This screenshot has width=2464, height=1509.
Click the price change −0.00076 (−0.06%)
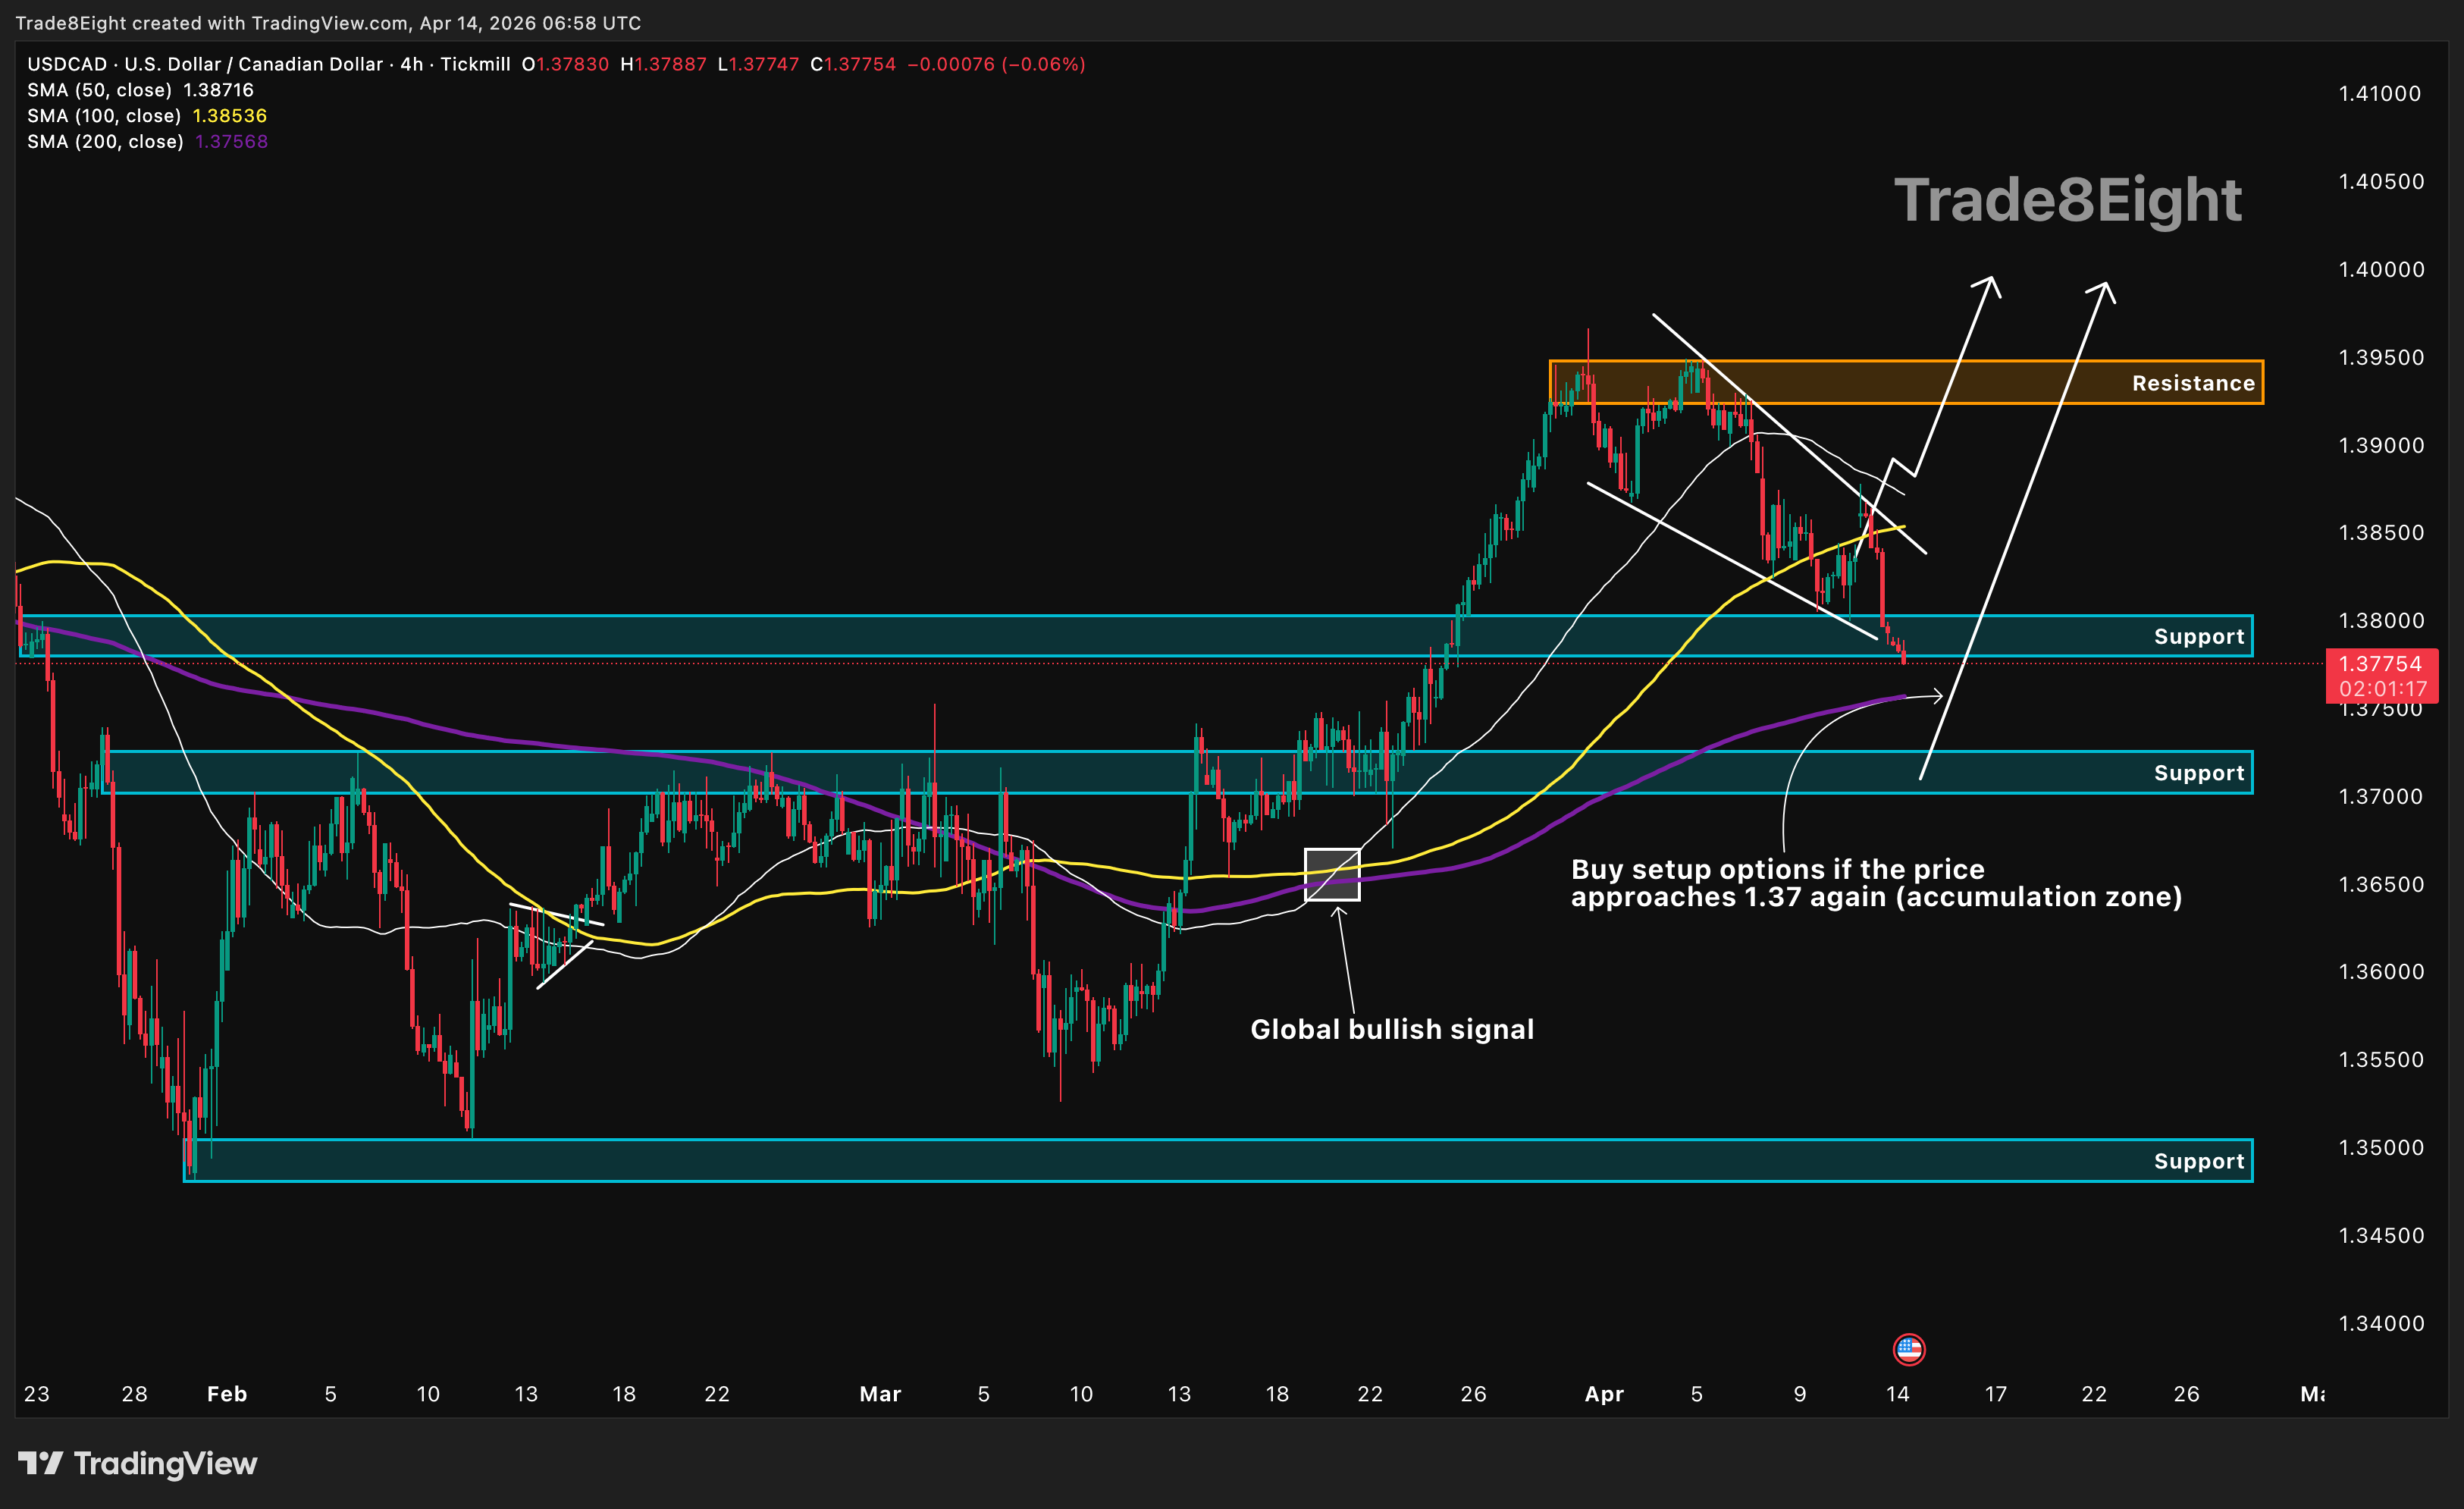coord(996,64)
